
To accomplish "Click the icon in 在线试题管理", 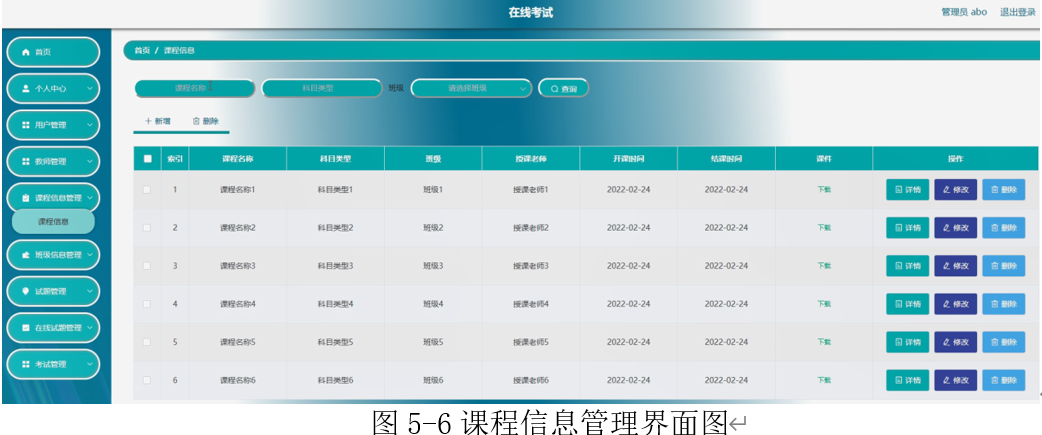I will pos(26,327).
